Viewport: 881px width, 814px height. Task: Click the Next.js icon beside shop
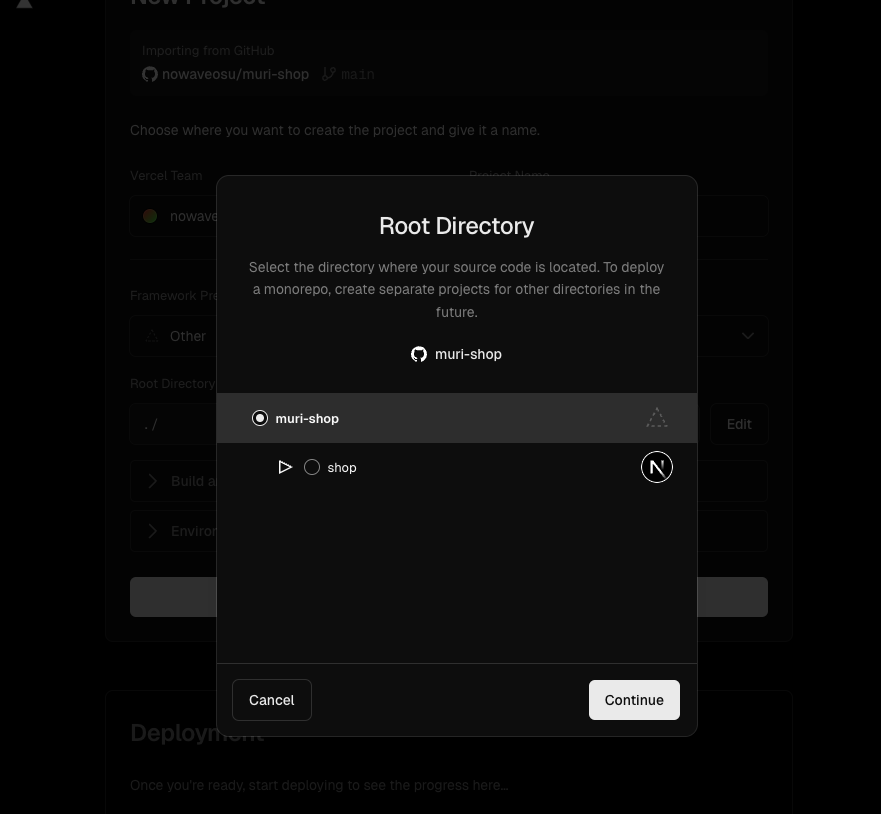pos(656,467)
